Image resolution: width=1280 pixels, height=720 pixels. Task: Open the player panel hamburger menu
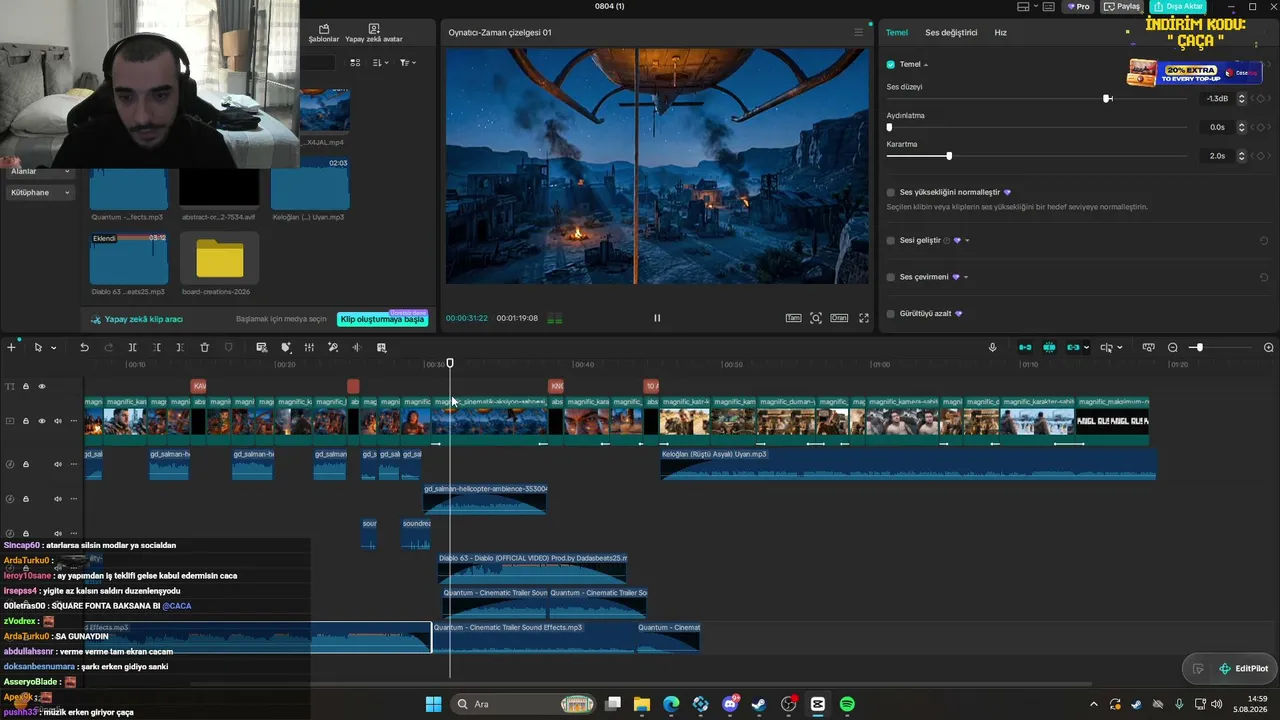[x=858, y=32]
